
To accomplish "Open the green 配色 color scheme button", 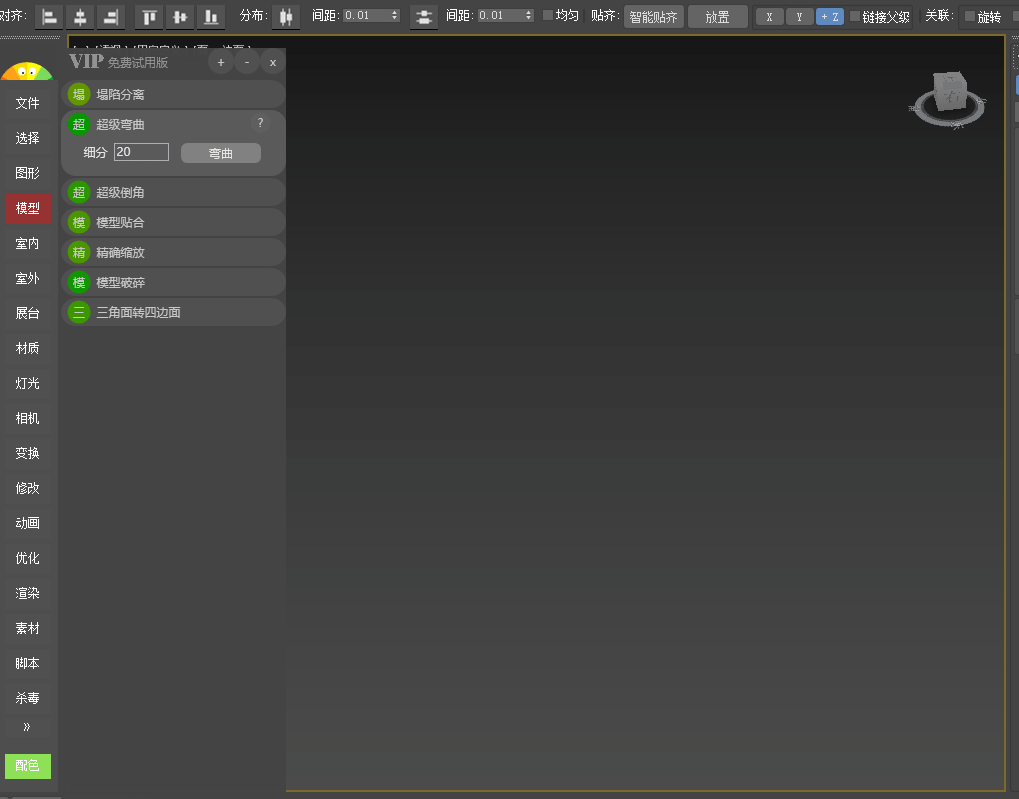I will pyautogui.click(x=28, y=766).
